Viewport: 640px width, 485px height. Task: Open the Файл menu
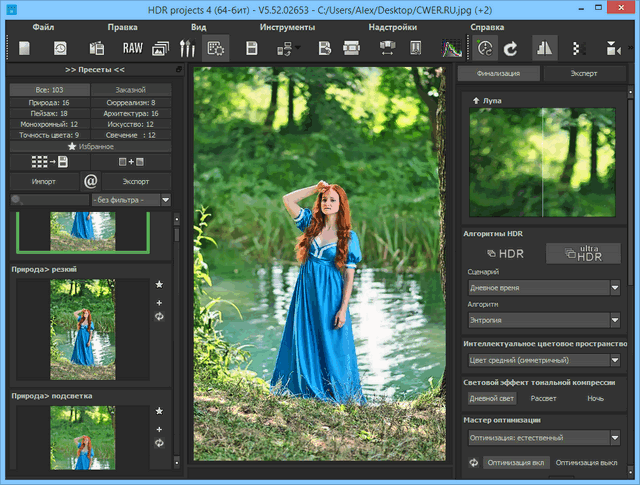(x=43, y=27)
